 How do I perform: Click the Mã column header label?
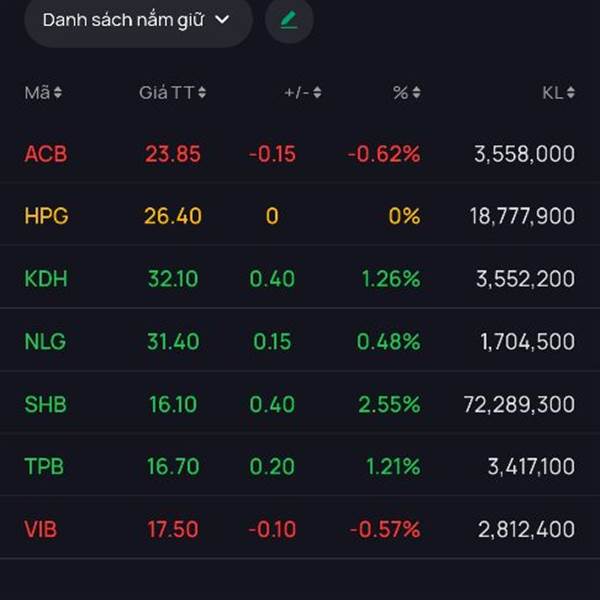(37, 93)
